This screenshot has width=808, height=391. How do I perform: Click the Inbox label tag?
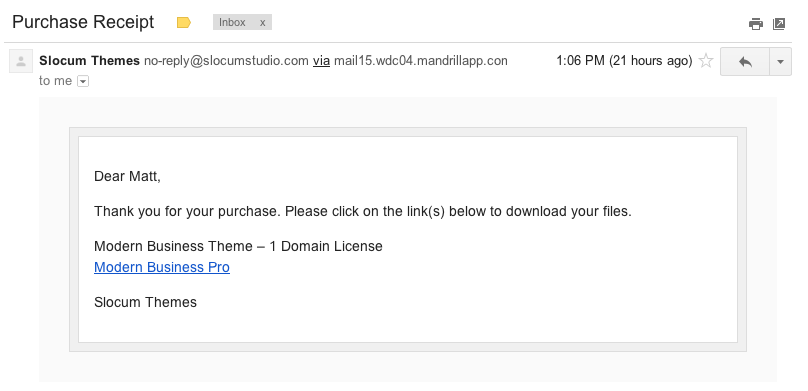tap(232, 22)
